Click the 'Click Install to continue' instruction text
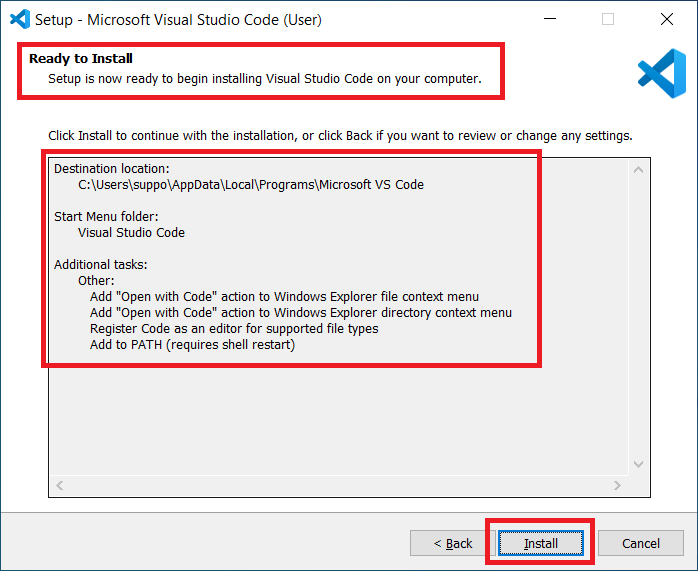Viewport: 698px width, 571px height. coord(341,136)
